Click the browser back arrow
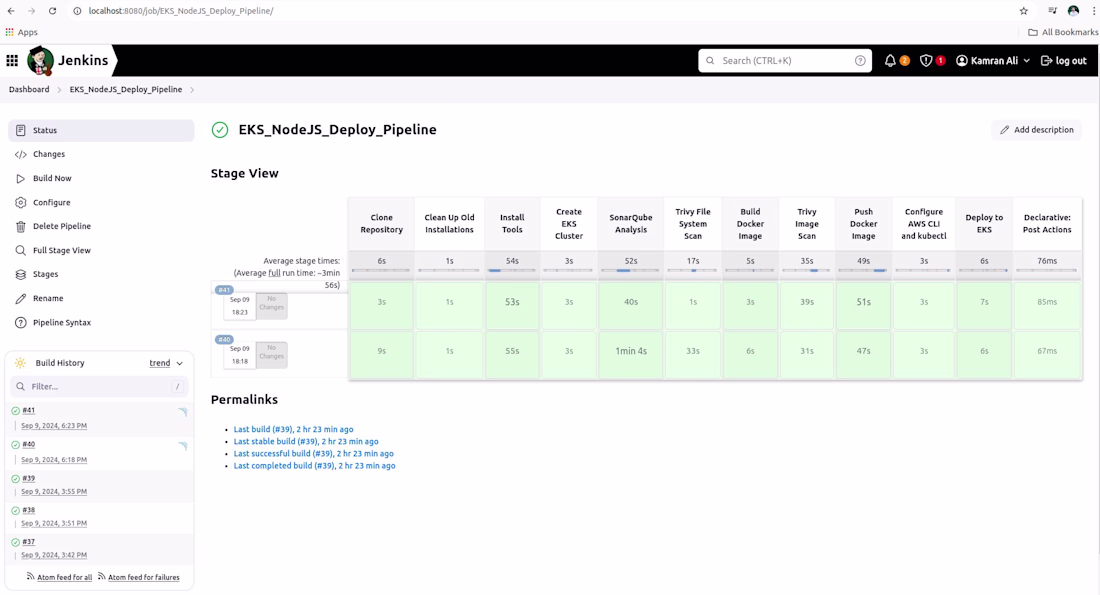This screenshot has height=595, width=1100. tap(11, 11)
